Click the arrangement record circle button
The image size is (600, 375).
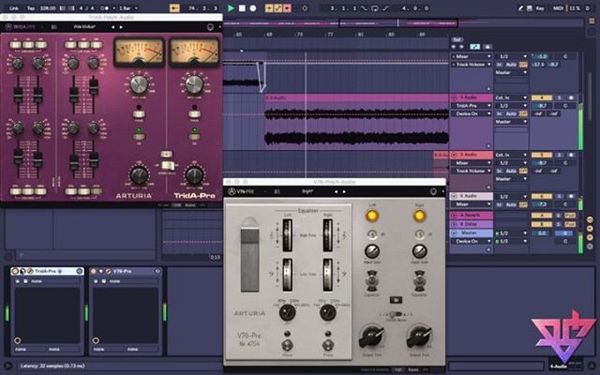[253, 8]
